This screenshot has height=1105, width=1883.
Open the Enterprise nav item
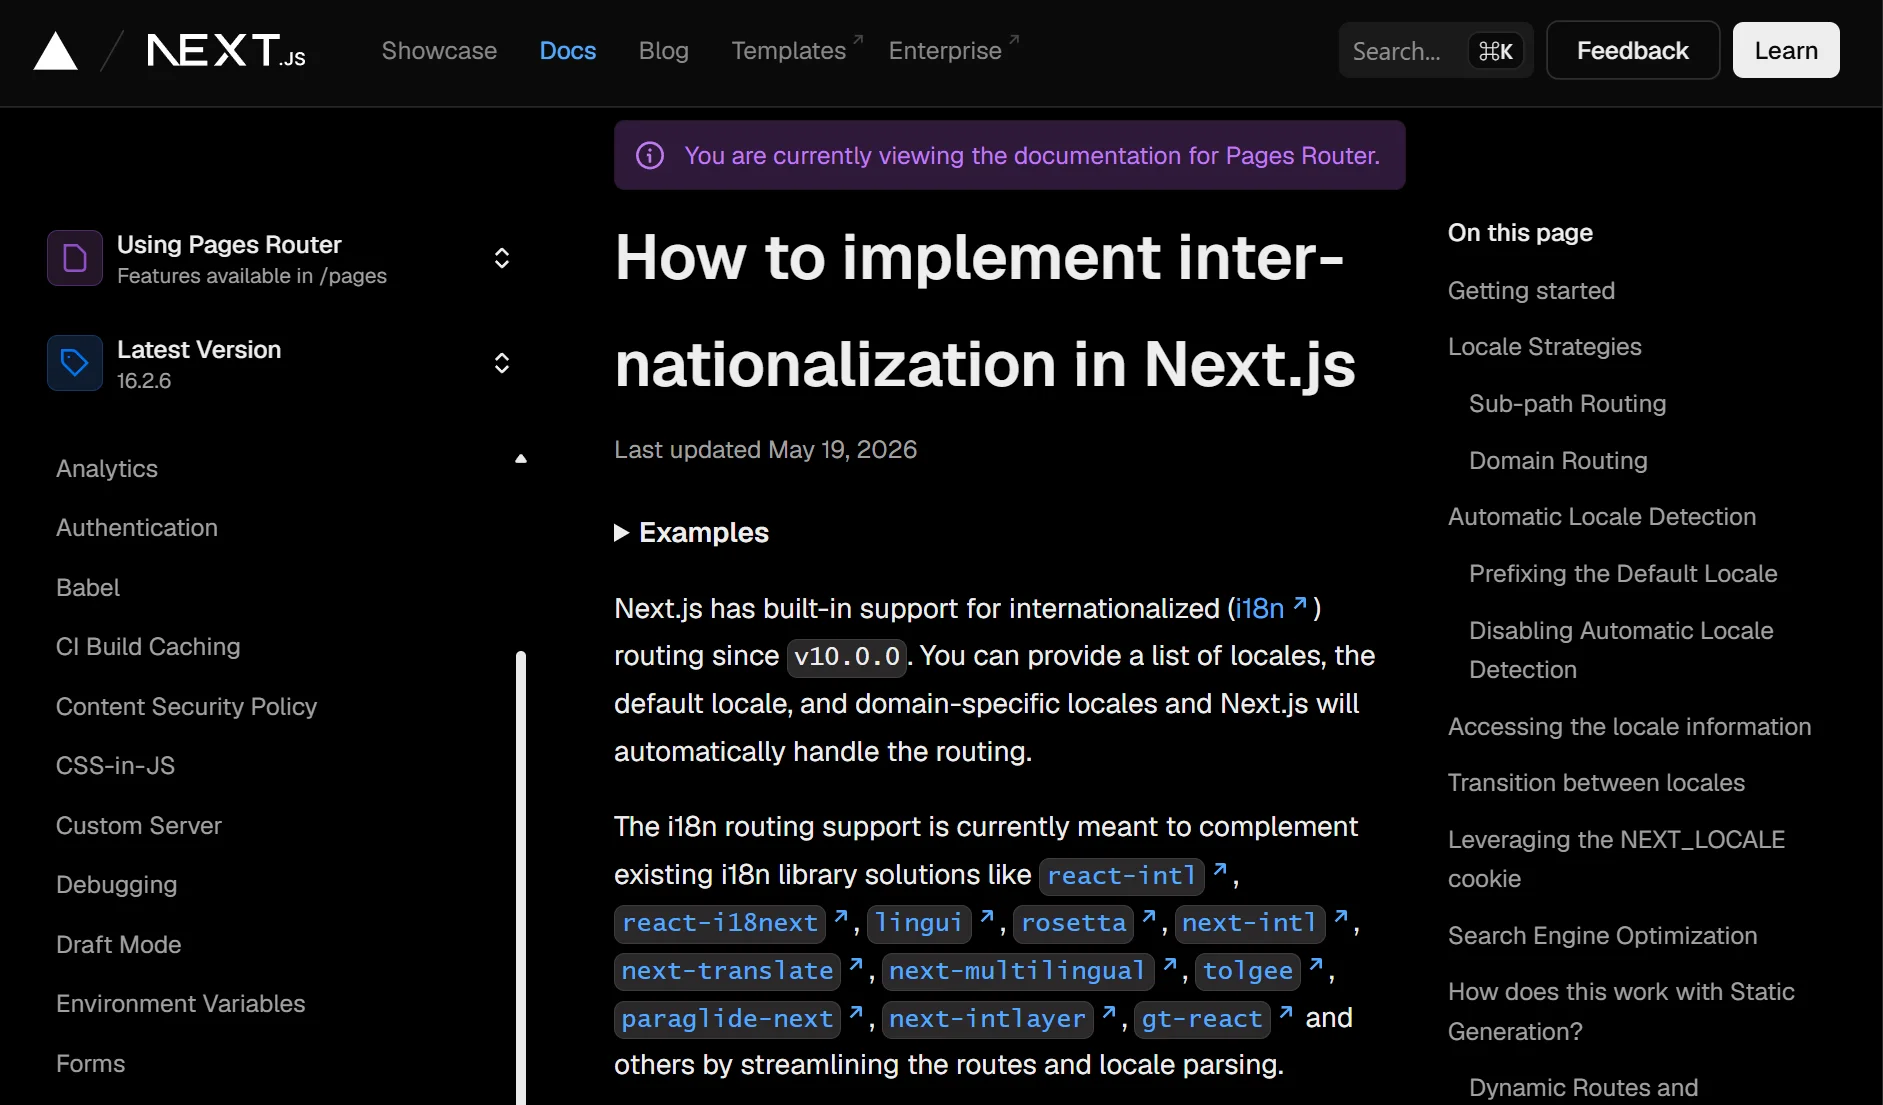pyautogui.click(x=954, y=50)
